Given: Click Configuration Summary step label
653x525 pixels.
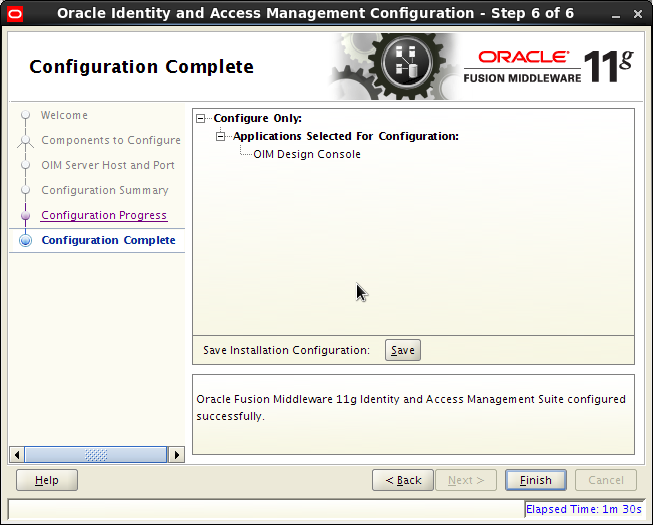Looking at the screenshot, I should (105, 190).
